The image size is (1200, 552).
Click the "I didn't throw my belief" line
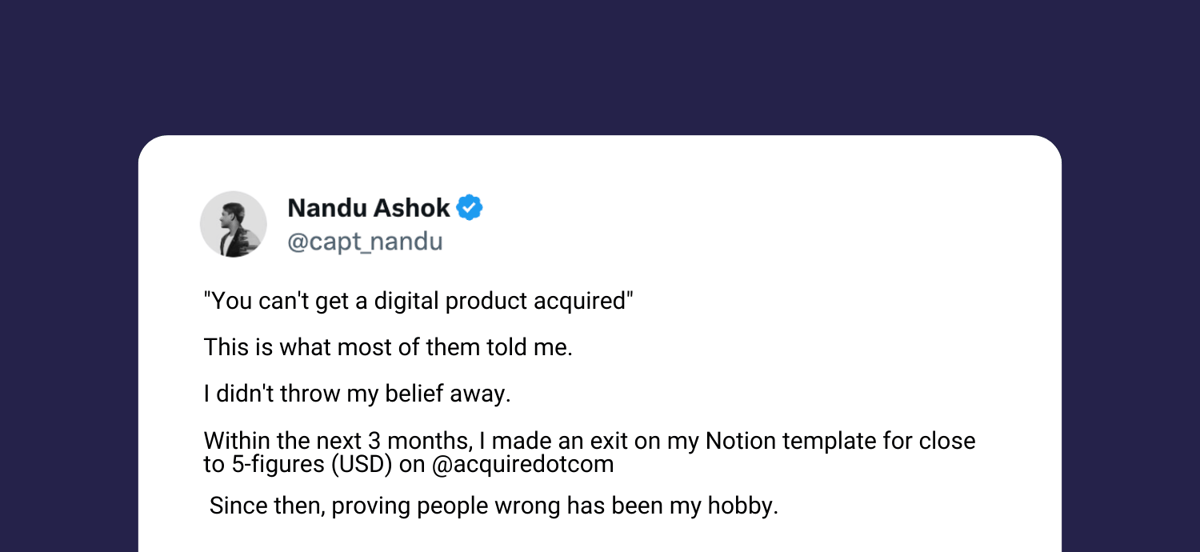tap(357, 394)
